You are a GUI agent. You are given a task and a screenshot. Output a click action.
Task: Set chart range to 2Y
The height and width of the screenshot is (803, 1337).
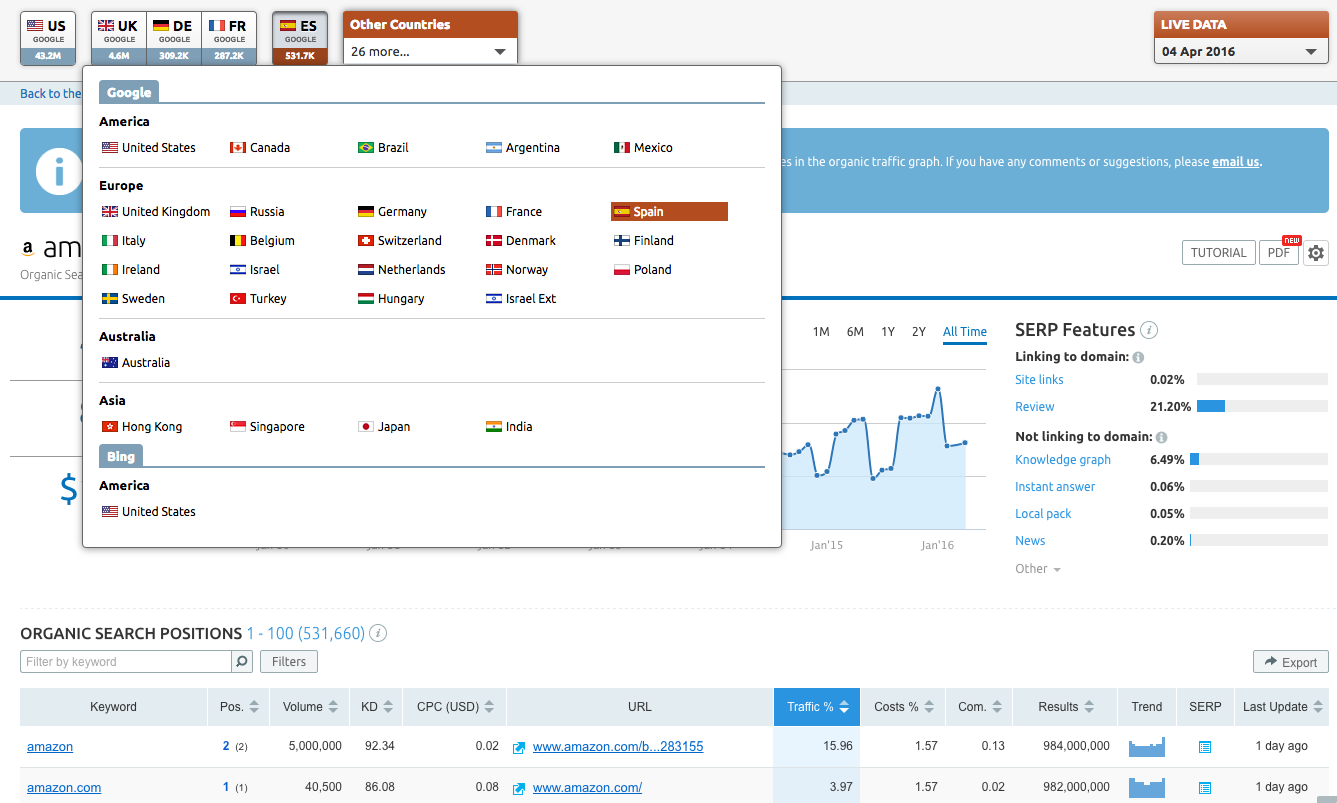click(919, 332)
